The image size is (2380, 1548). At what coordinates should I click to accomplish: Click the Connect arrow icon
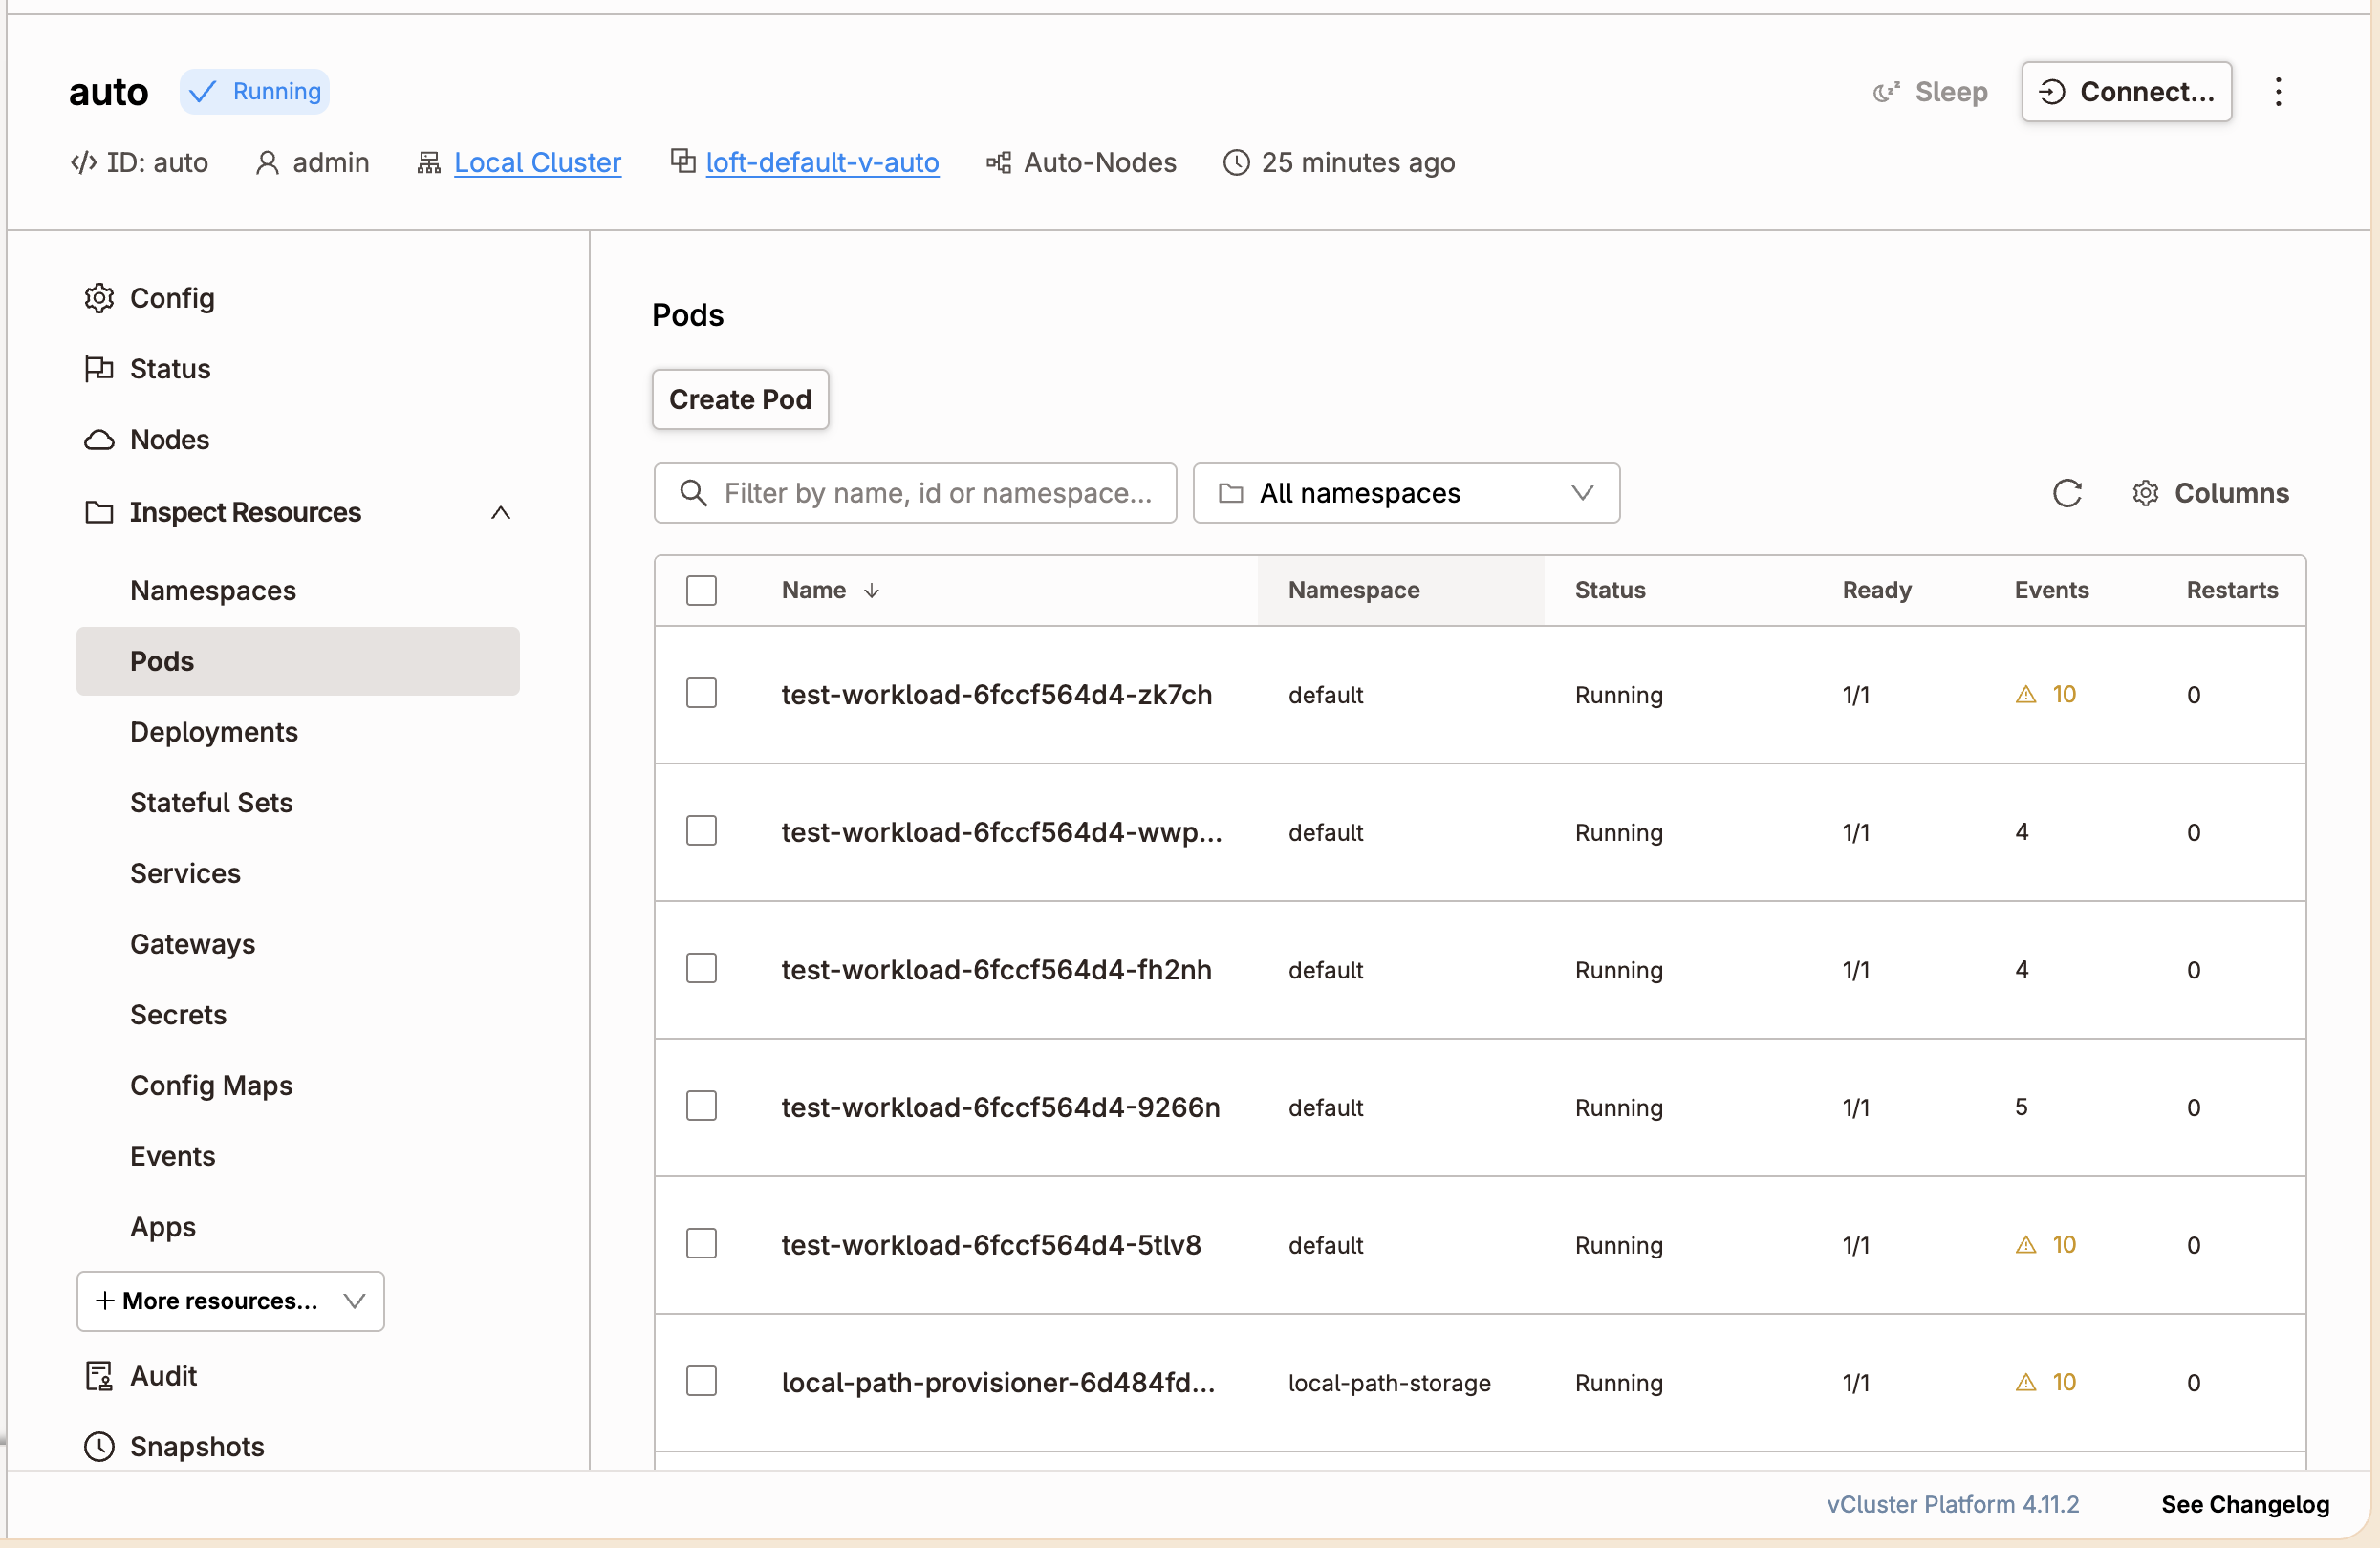2052,92
